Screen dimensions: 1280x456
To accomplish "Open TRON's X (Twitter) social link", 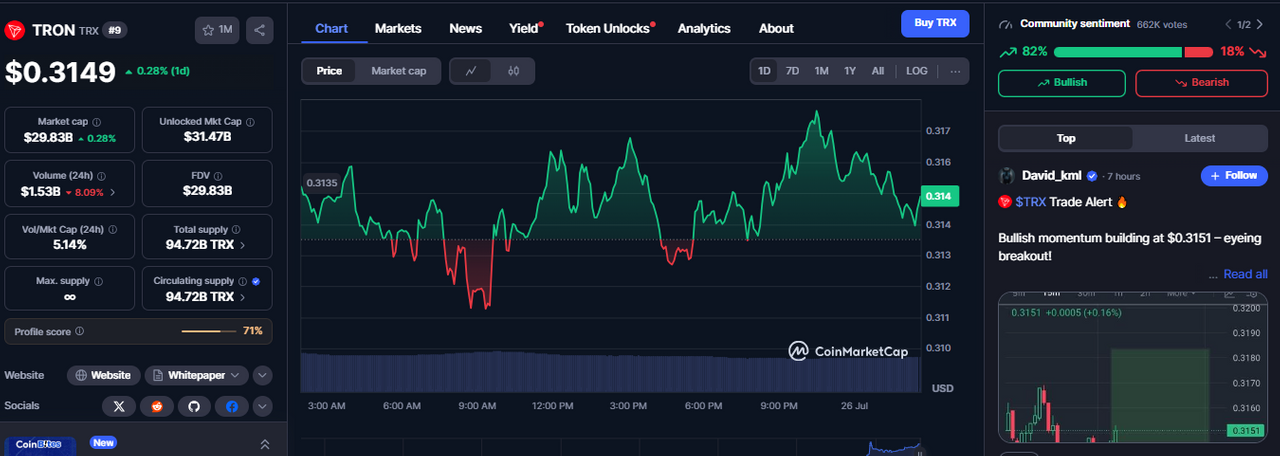I will (x=119, y=406).
